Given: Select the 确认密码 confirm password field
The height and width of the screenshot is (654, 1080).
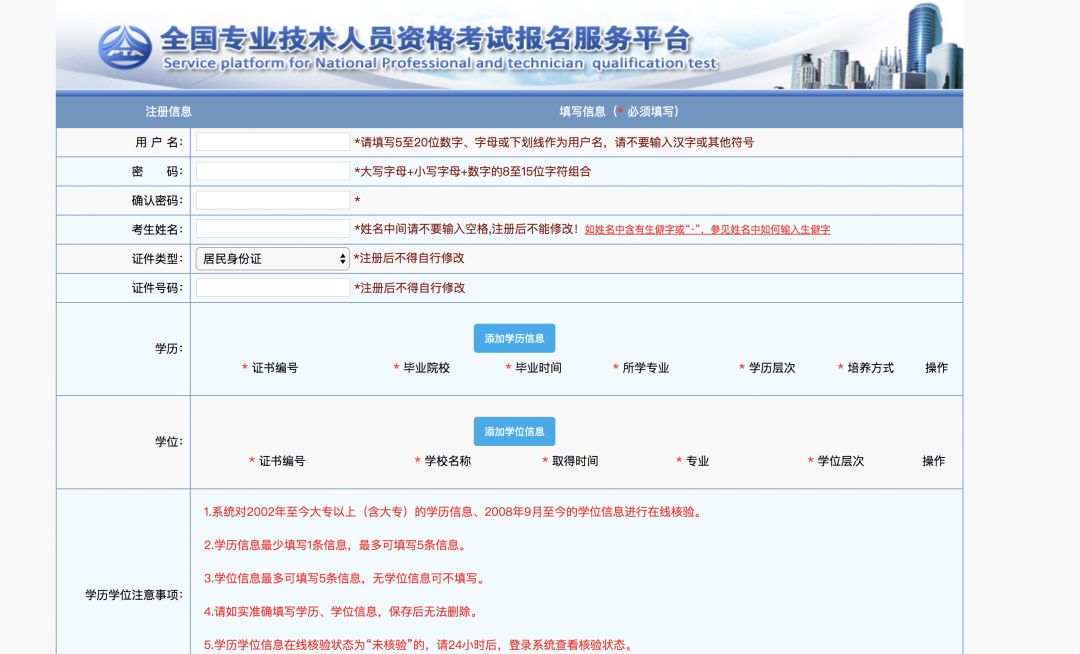Looking at the screenshot, I should pos(272,200).
